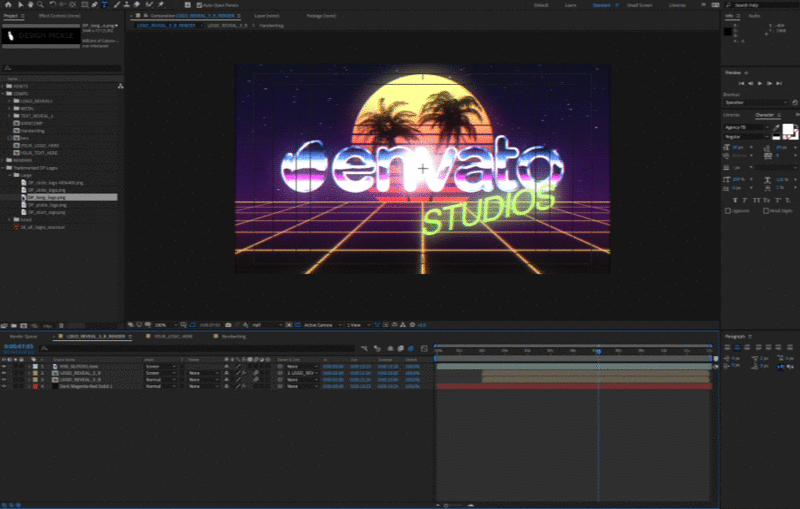Hide the Dark Magenta-Red Solid 1 layer

(x=4, y=386)
